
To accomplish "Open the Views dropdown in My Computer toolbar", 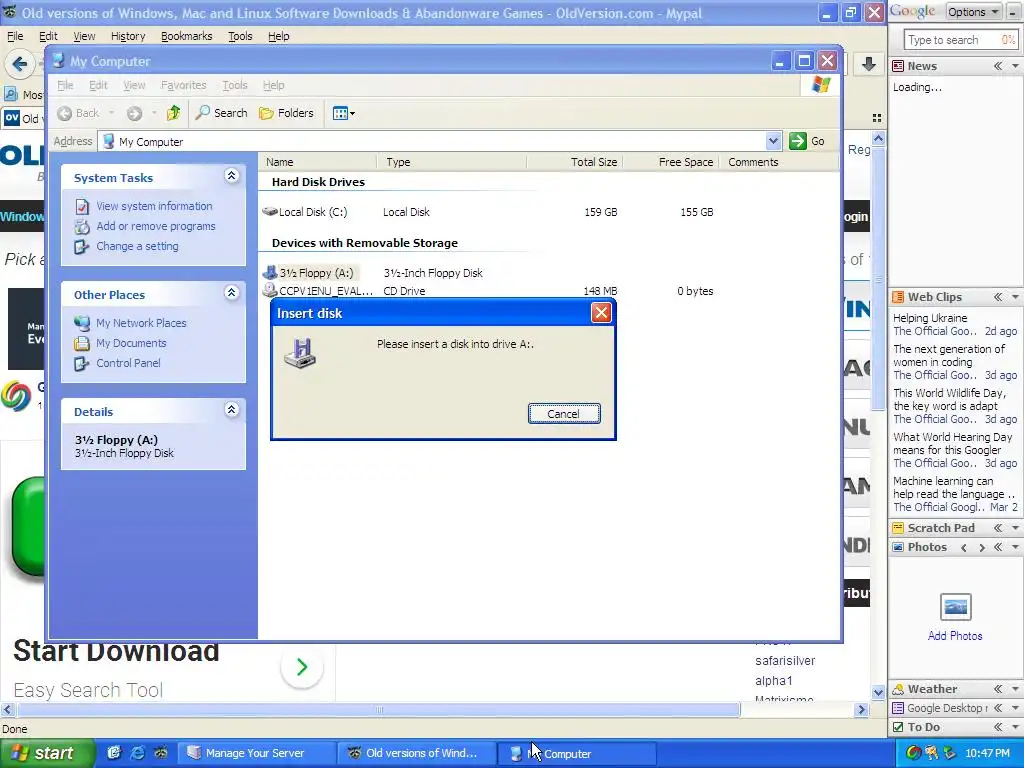I will pyautogui.click(x=344, y=113).
